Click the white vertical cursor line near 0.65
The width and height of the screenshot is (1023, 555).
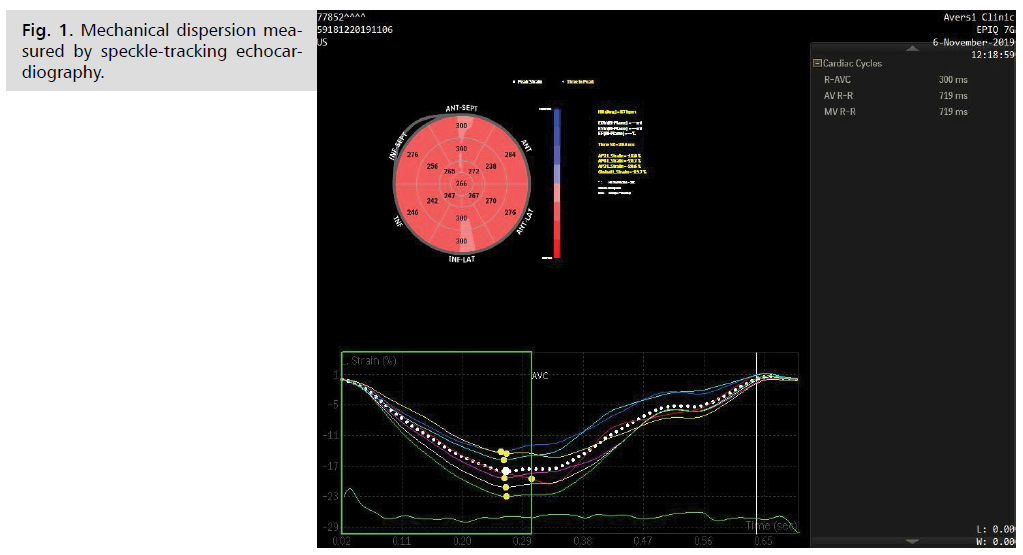[x=756, y=443]
